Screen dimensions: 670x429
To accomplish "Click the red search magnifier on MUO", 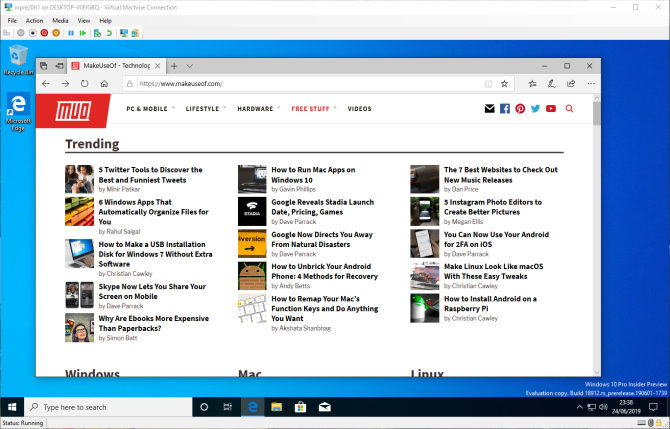I will tap(570, 108).
